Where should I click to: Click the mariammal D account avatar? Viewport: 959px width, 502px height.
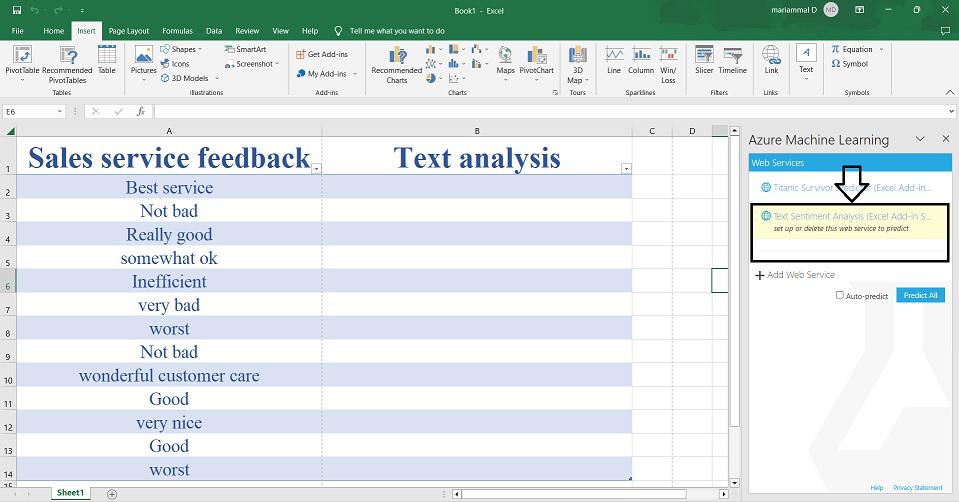tap(831, 10)
